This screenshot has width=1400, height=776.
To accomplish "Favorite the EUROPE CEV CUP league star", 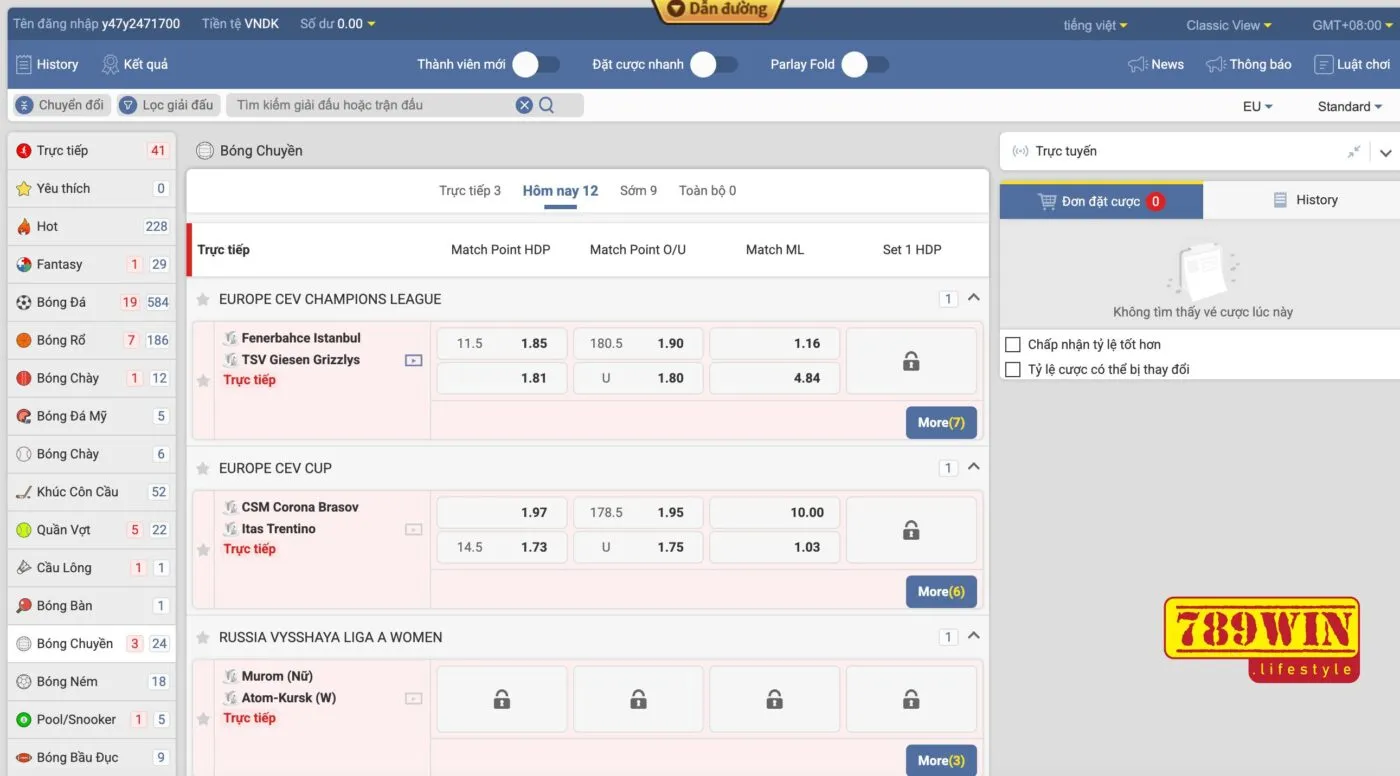I will [x=203, y=468].
